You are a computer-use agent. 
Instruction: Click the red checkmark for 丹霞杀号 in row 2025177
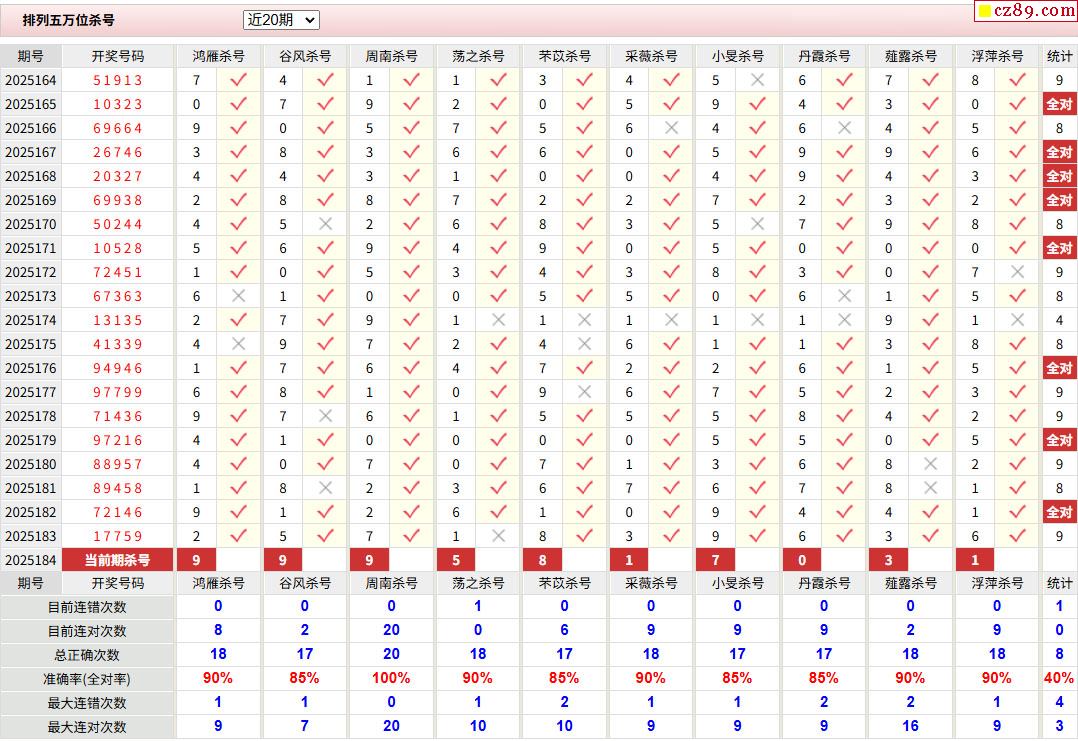844,392
